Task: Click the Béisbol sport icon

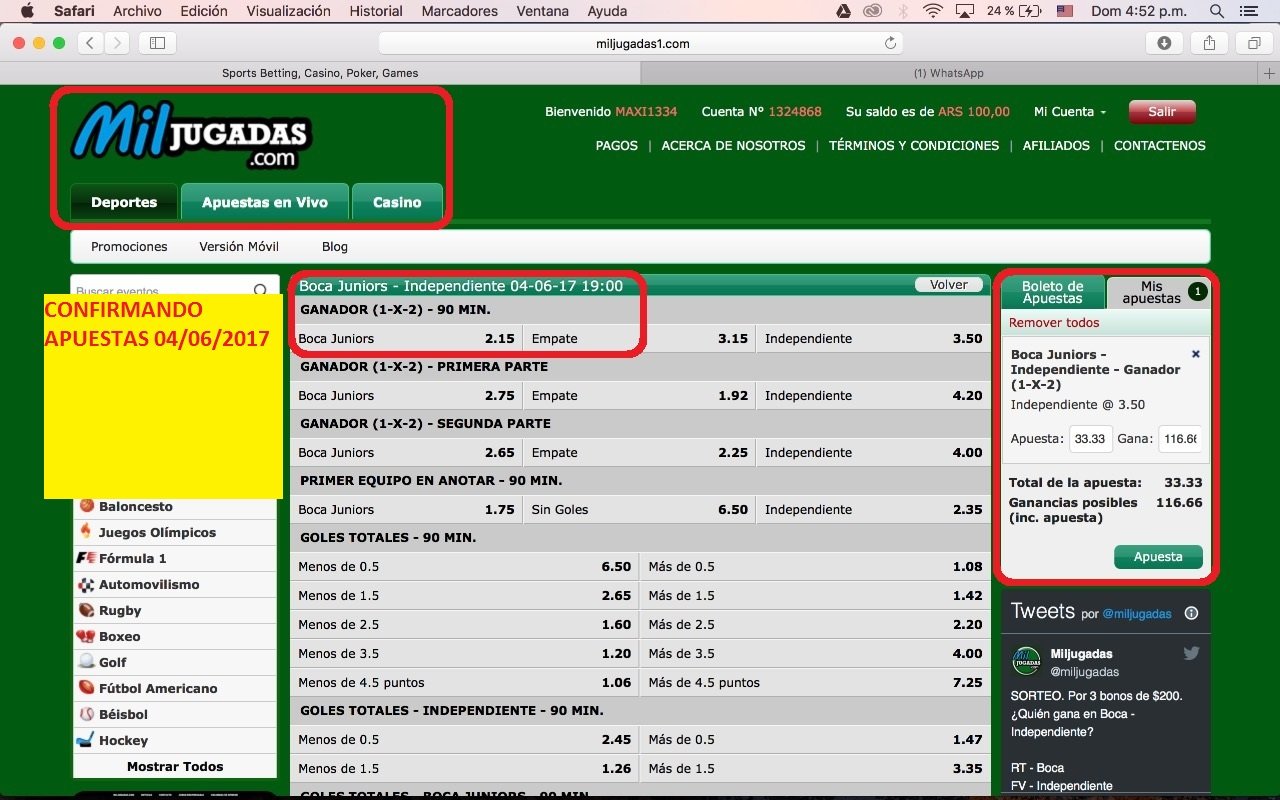Action: (x=87, y=714)
